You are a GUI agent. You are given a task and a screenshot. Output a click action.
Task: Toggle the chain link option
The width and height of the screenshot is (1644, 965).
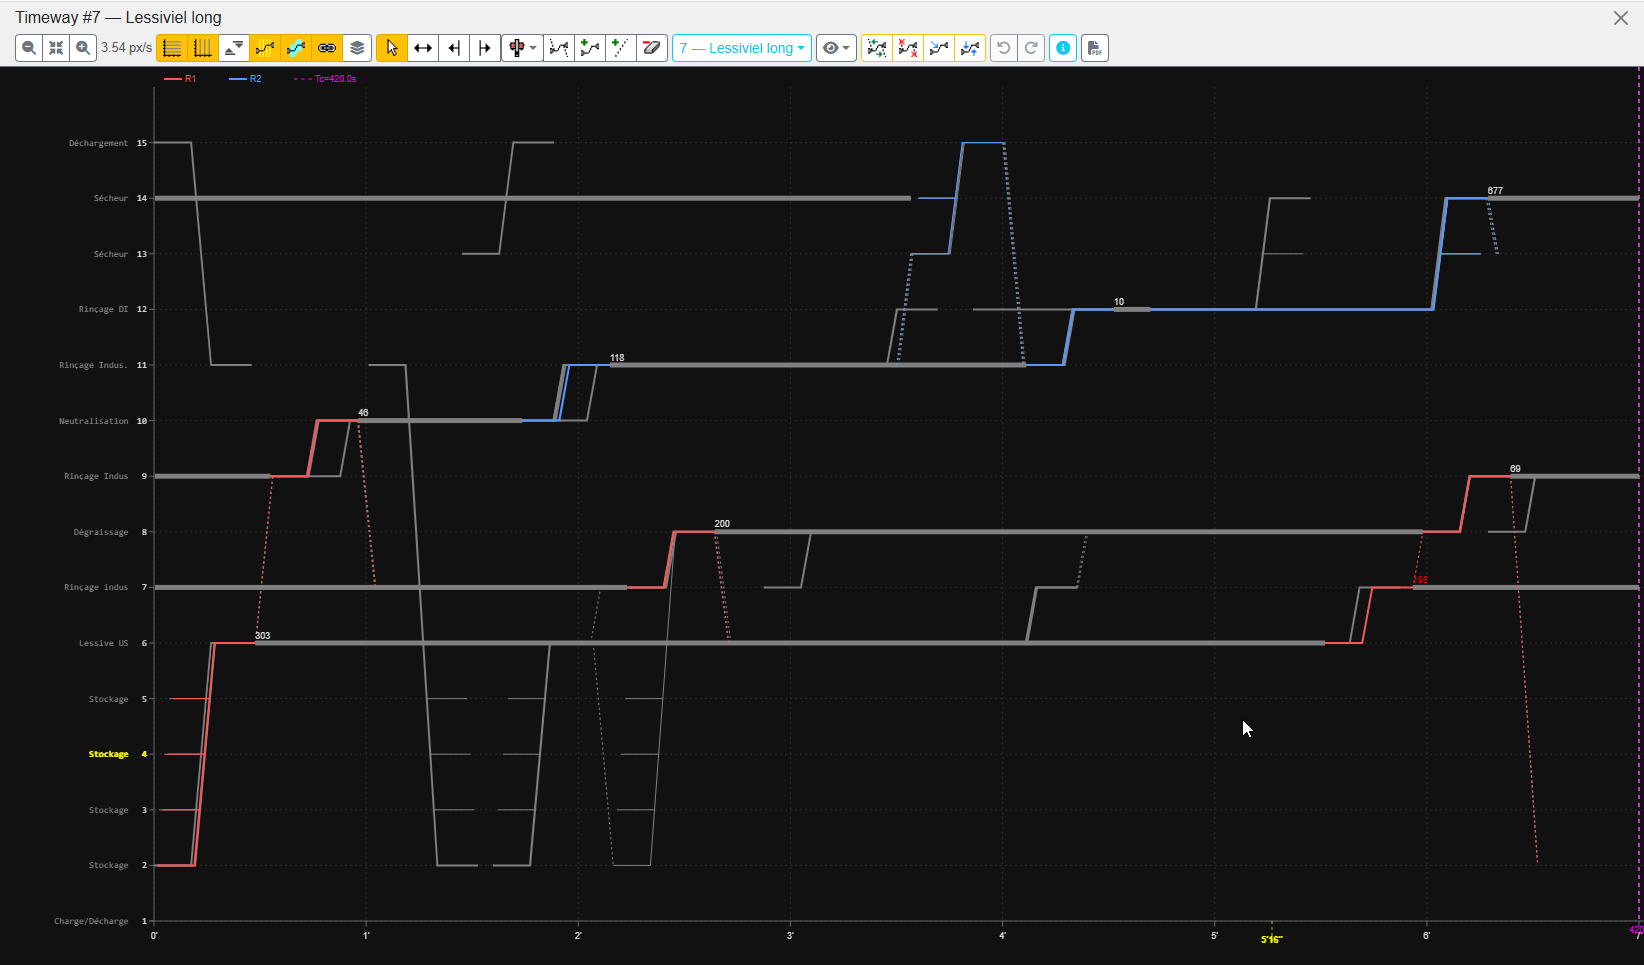(x=327, y=48)
